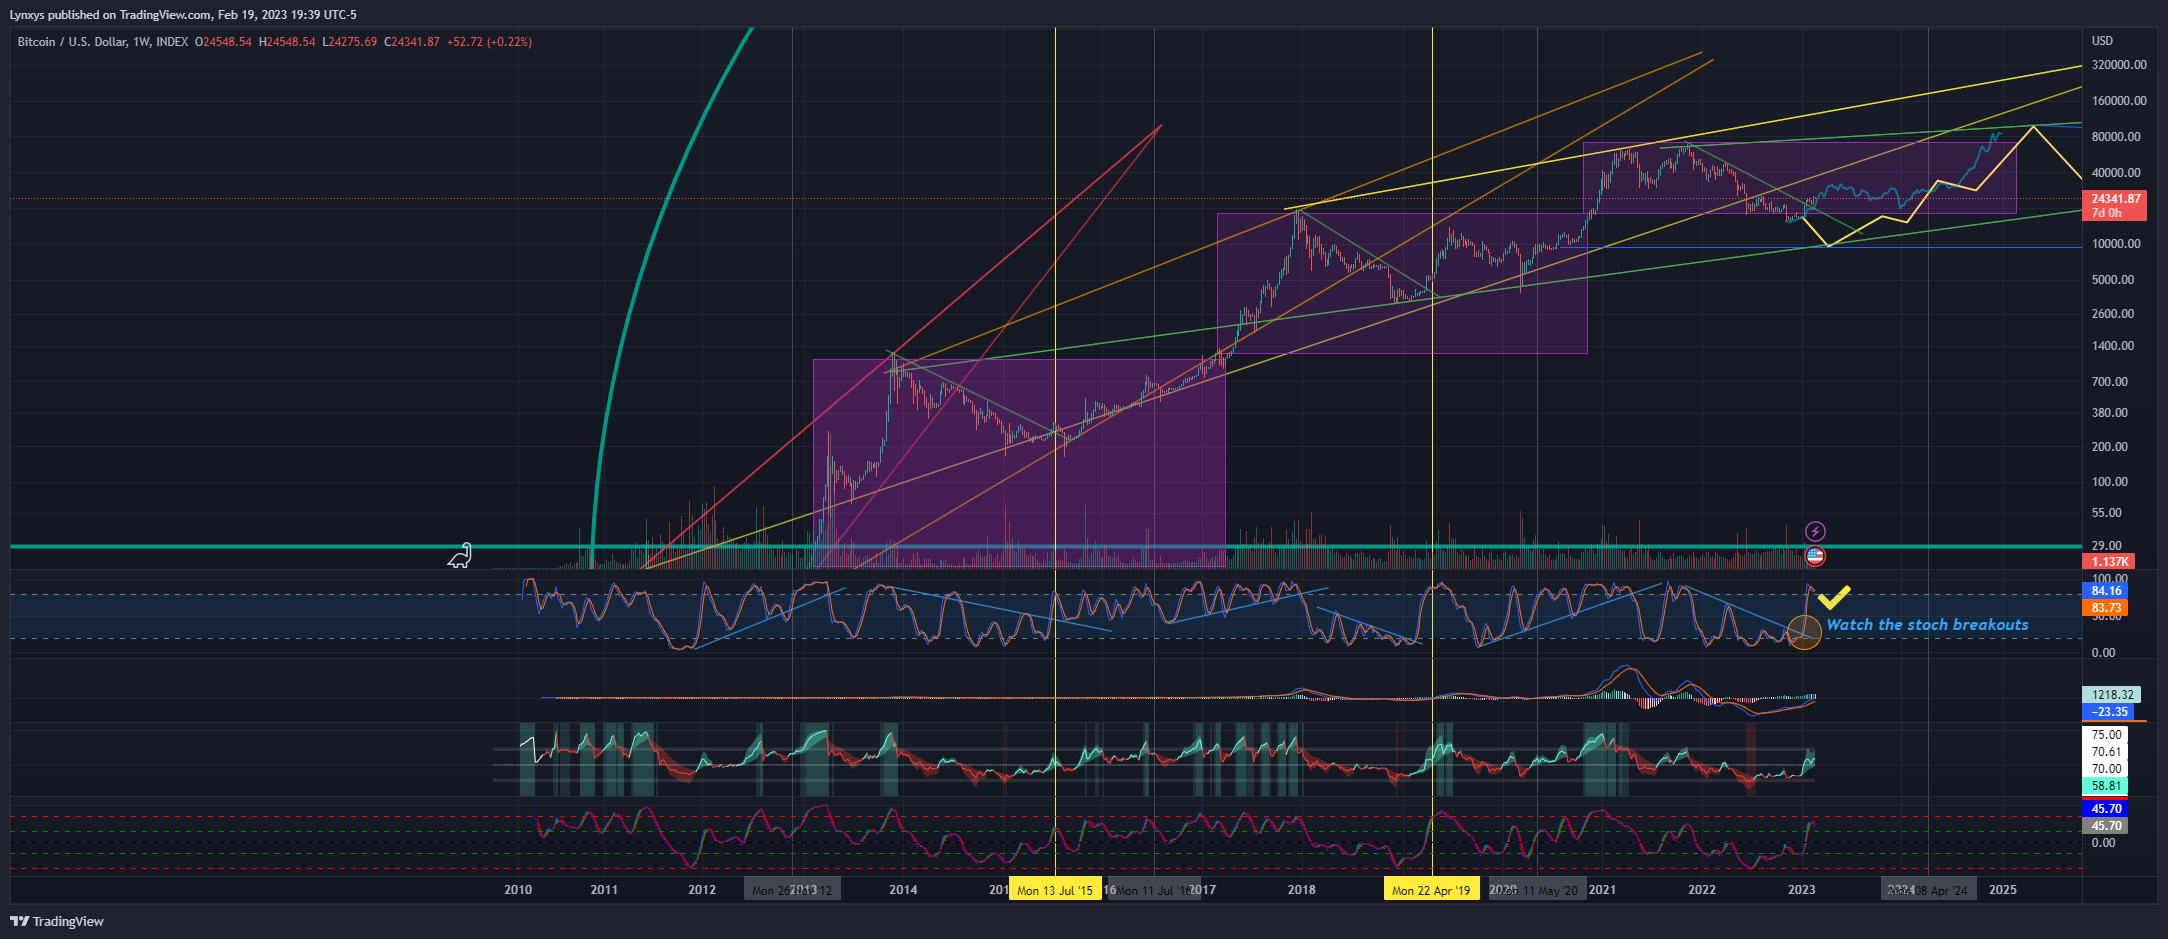Click the gray '11 May '20' date label
Viewport: 2168px width, 939px height.
tap(1537, 890)
